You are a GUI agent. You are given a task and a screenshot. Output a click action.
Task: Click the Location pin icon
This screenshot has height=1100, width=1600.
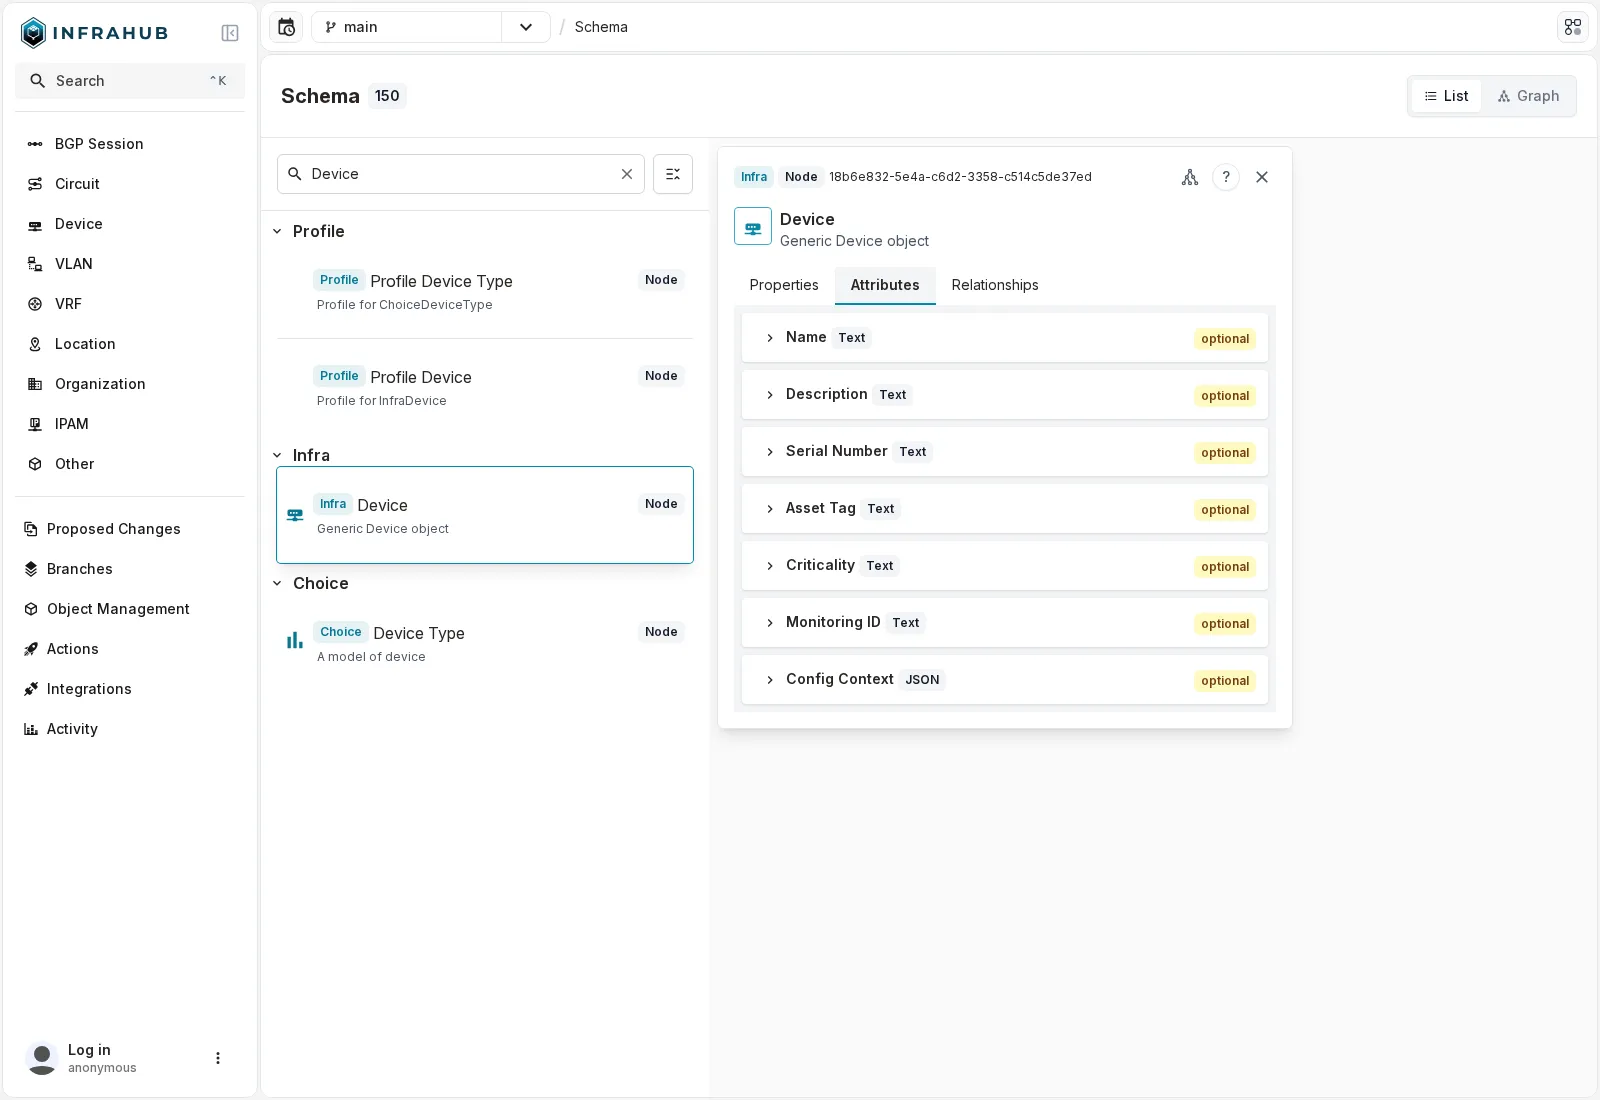coord(35,344)
